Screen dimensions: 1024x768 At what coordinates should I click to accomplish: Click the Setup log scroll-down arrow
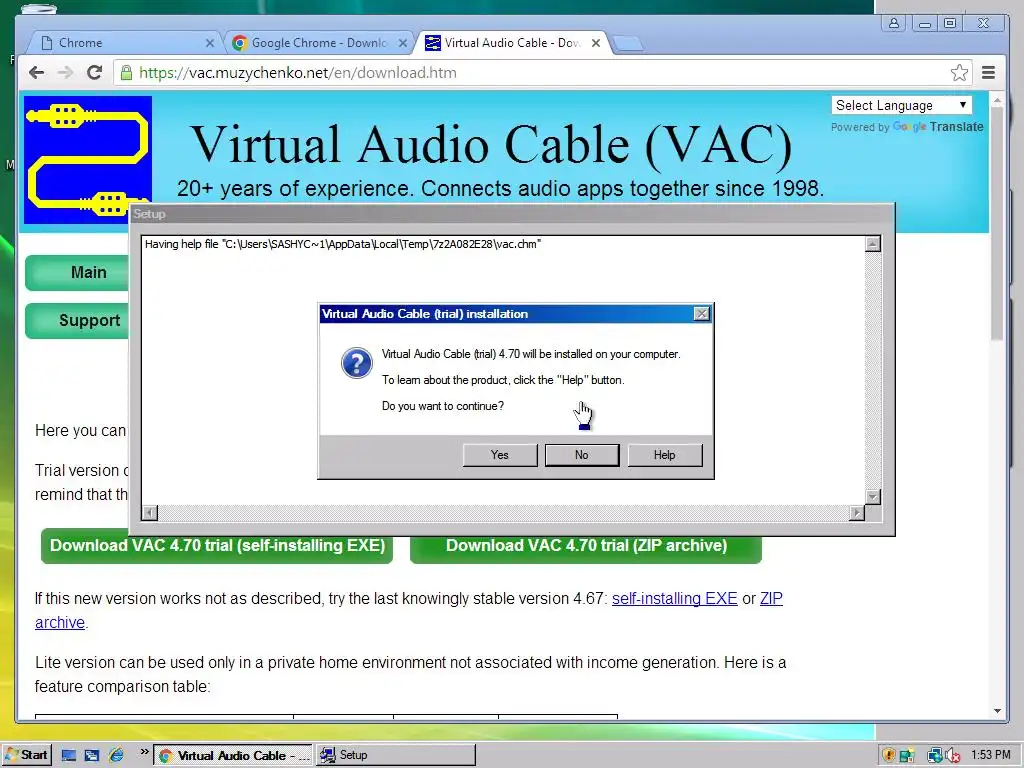872,497
